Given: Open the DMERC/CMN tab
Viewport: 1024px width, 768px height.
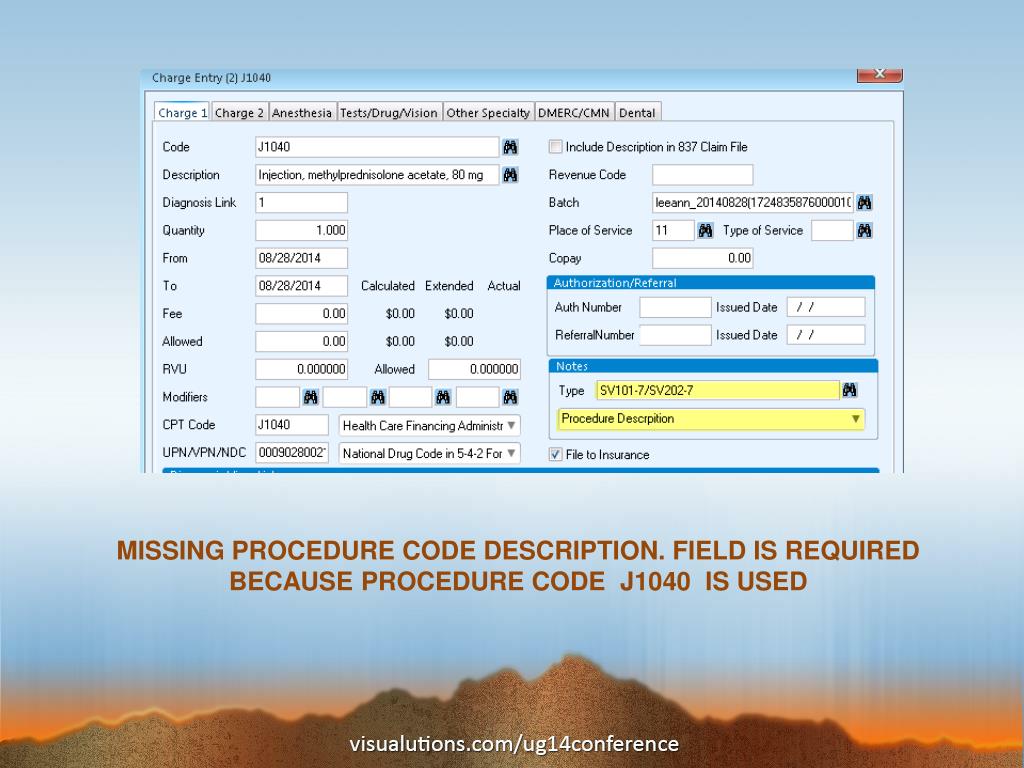Looking at the screenshot, I should pos(574,113).
